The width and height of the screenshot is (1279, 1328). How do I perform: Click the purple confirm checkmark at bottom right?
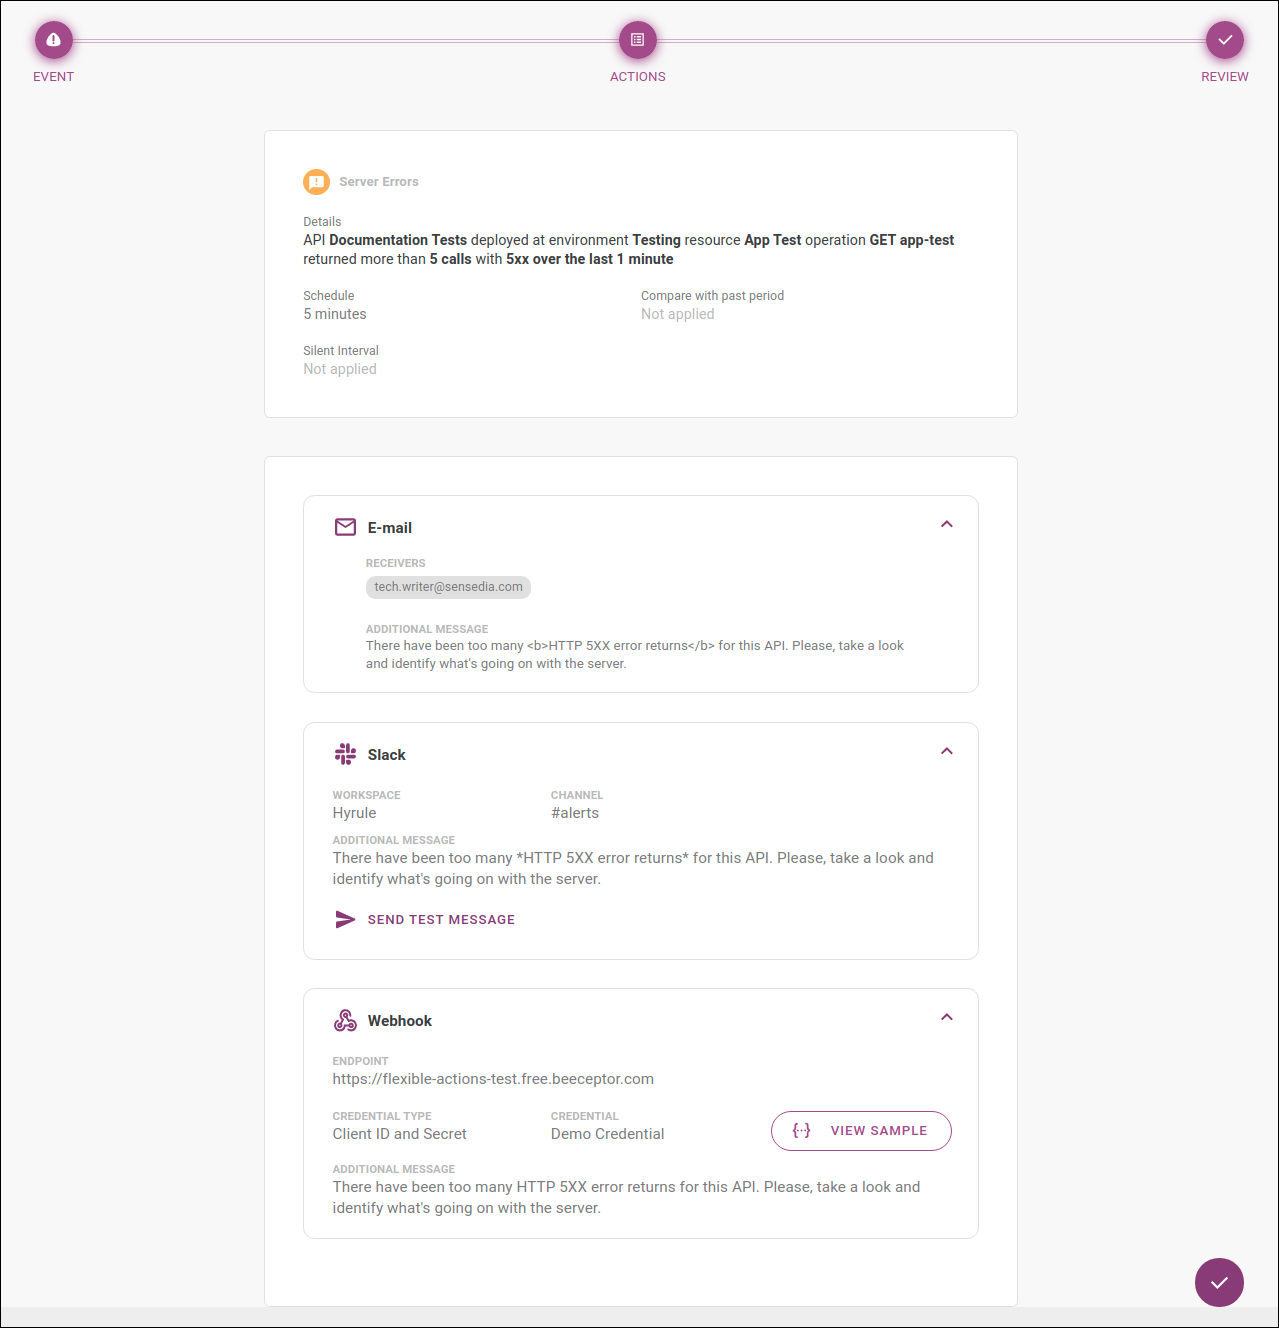tap(1219, 1282)
